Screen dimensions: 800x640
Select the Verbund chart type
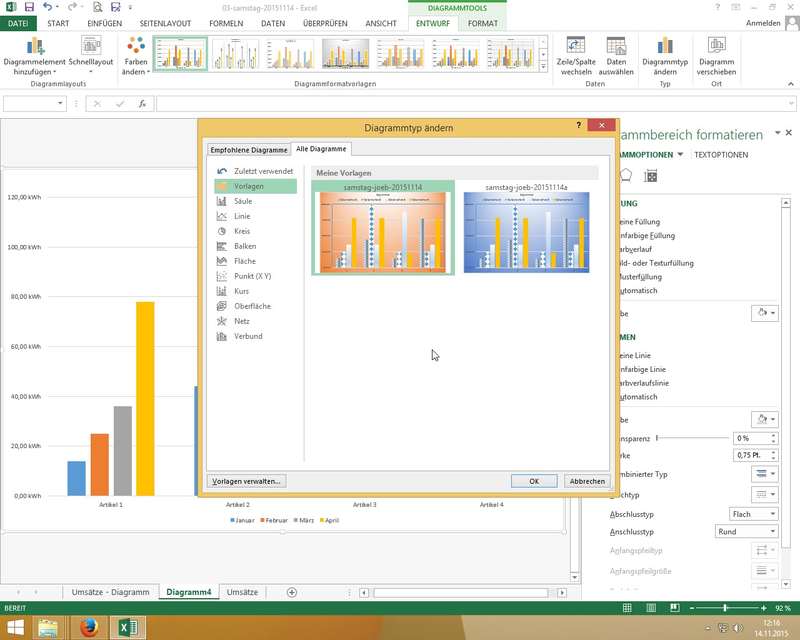point(248,336)
